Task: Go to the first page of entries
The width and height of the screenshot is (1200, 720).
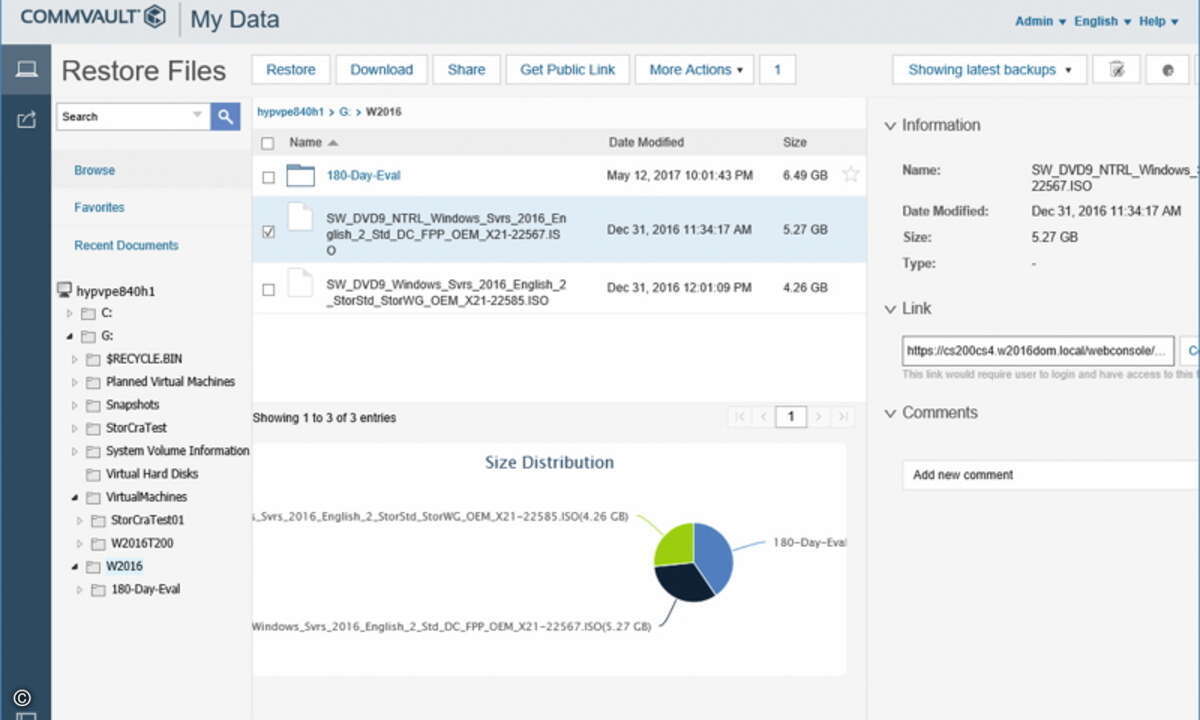Action: click(x=740, y=417)
